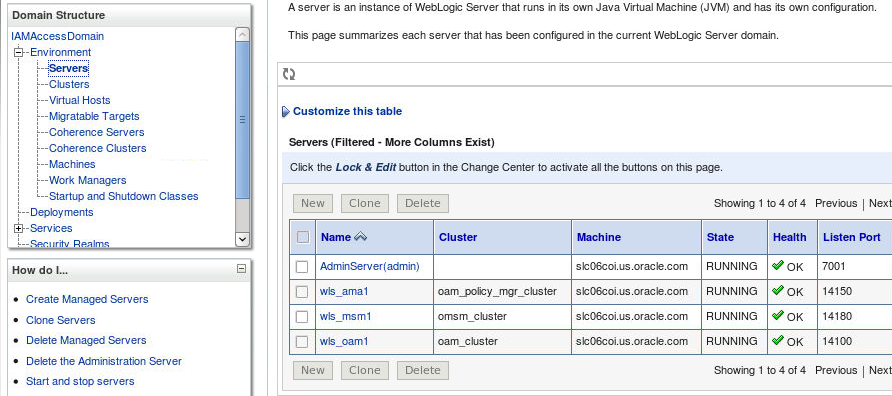Click green health checkmark for wls_oam1 row
Viewport: 892px width, 396px height.
pos(778,340)
